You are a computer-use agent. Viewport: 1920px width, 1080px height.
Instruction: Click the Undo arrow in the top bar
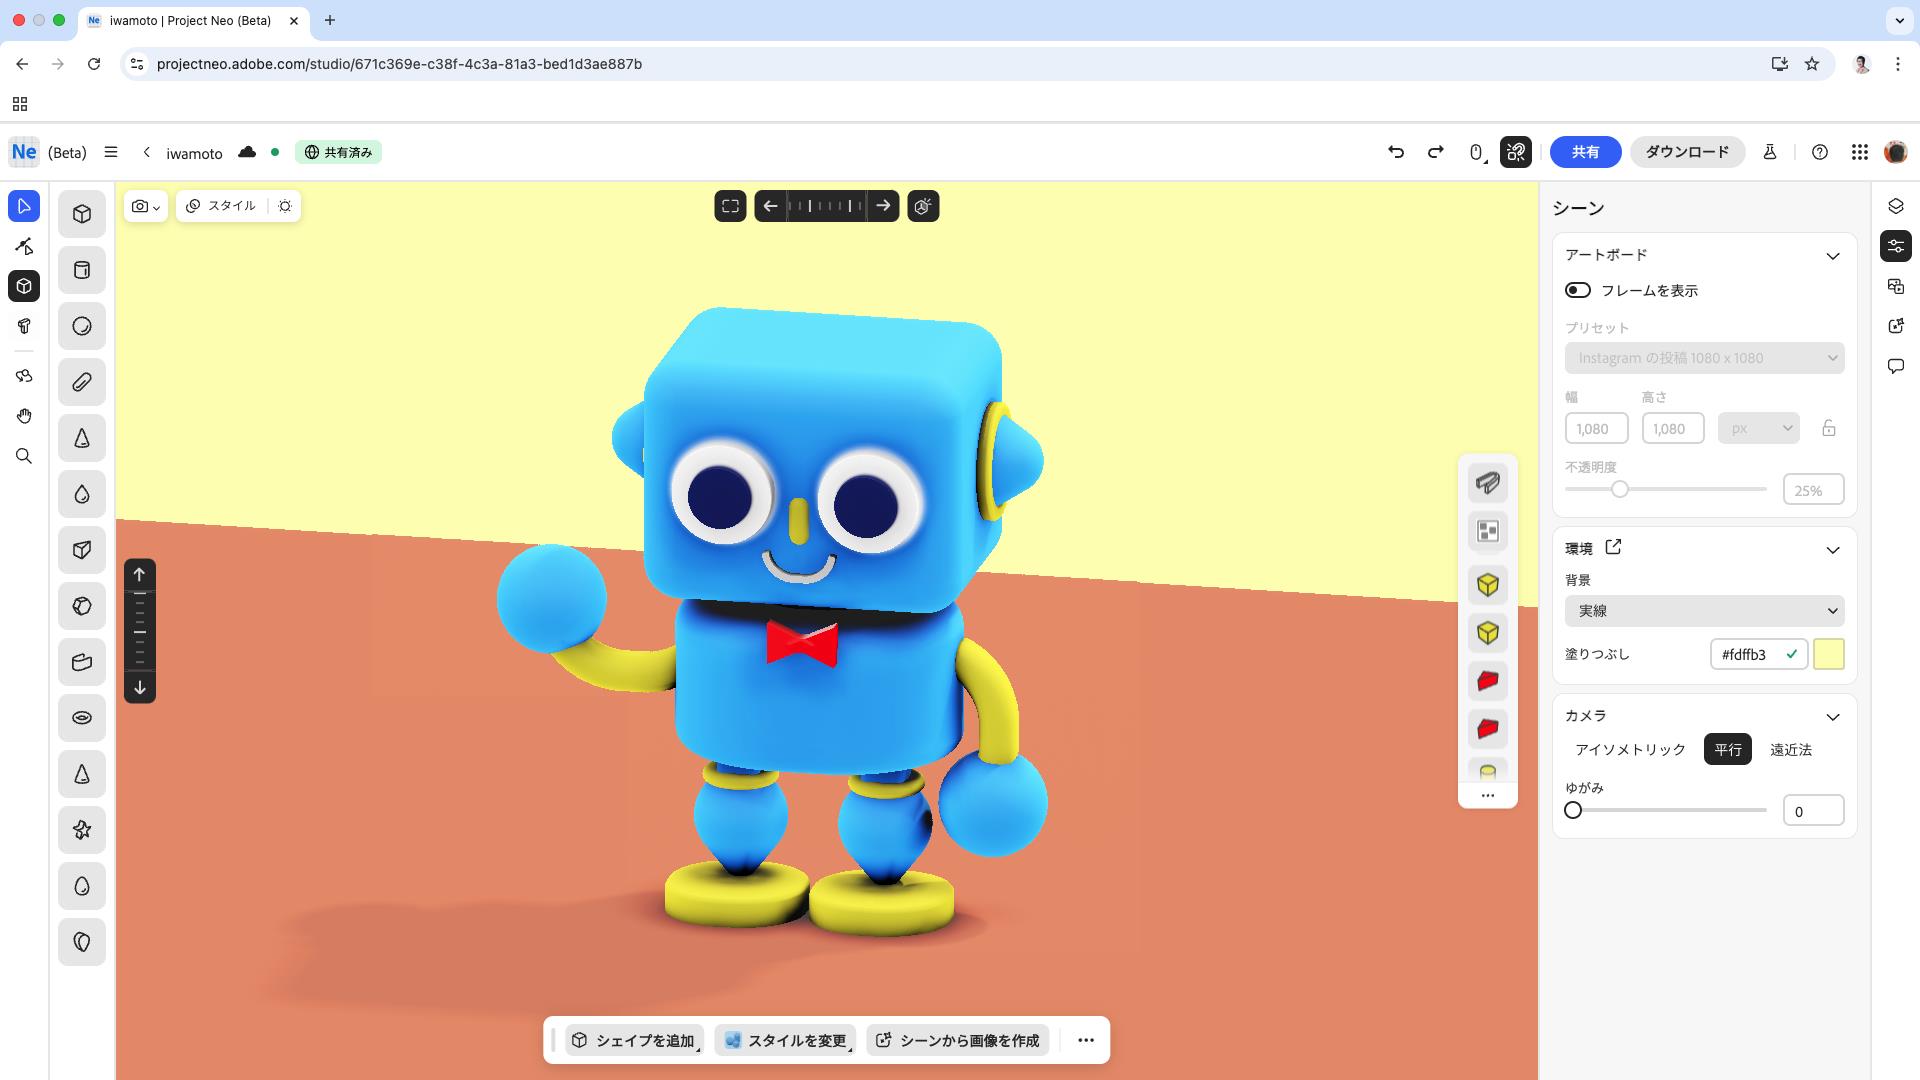(x=1397, y=152)
